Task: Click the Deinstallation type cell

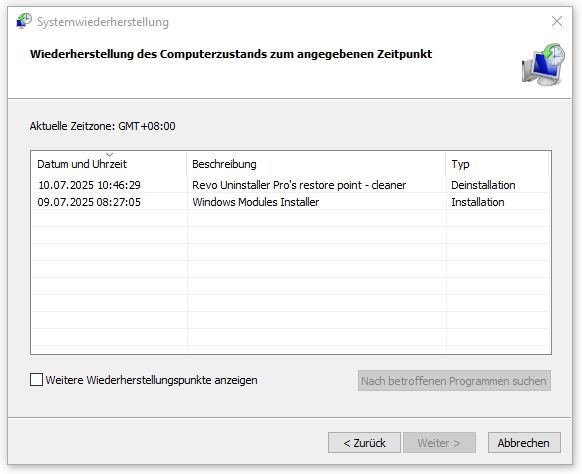Action: pyautogui.click(x=483, y=185)
